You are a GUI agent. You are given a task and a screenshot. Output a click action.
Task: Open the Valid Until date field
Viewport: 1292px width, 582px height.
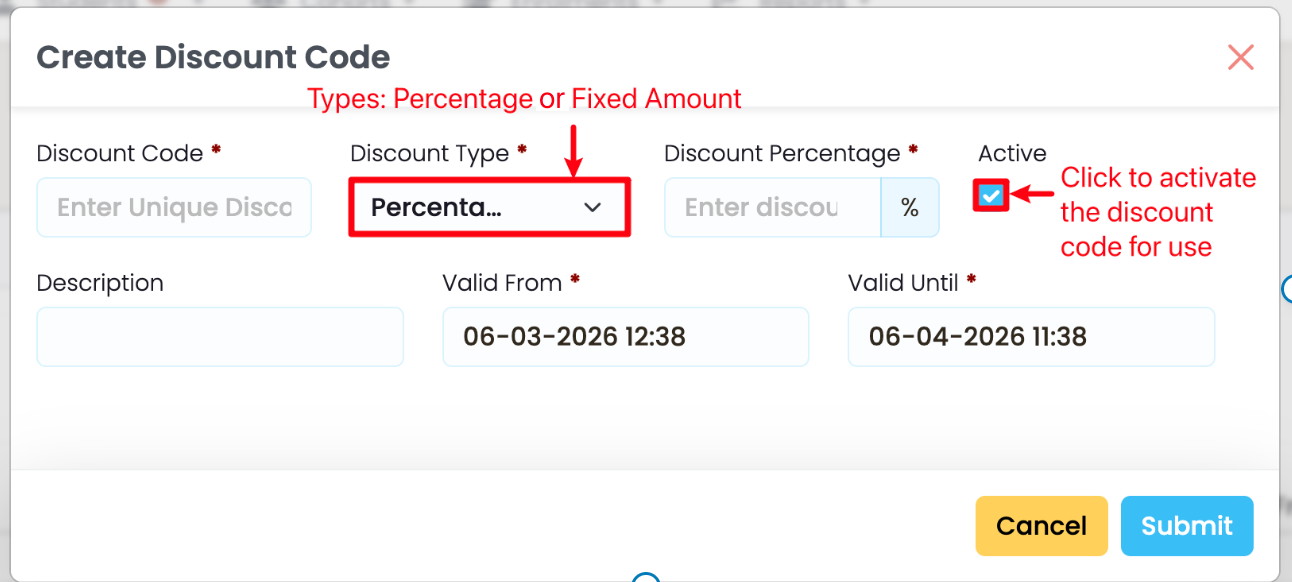[1031, 336]
